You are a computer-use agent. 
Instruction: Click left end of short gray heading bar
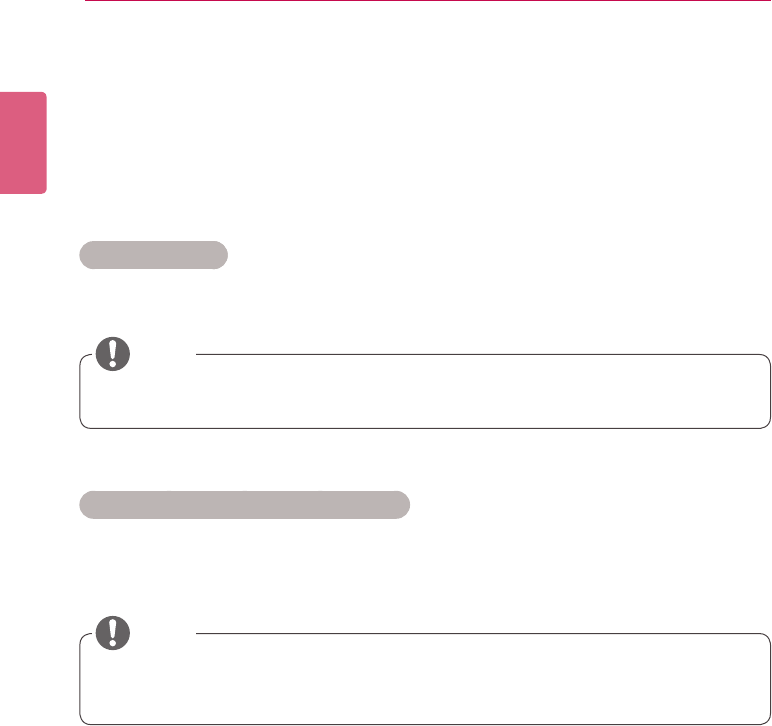pos(85,255)
